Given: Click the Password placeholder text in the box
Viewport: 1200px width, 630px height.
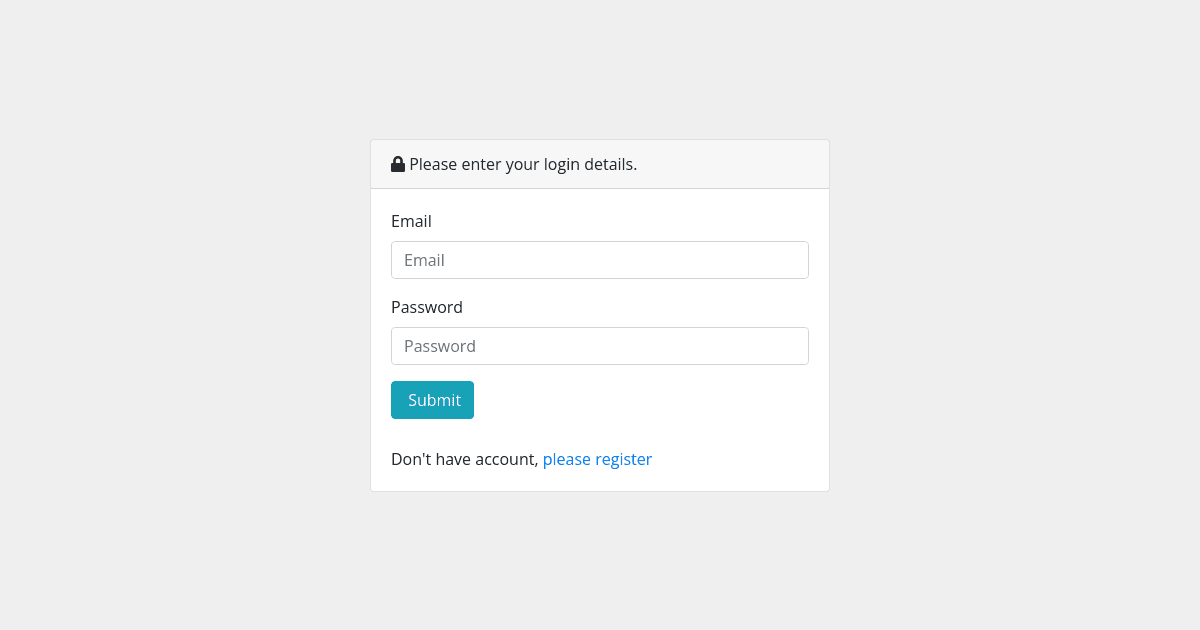Looking at the screenshot, I should pos(440,346).
